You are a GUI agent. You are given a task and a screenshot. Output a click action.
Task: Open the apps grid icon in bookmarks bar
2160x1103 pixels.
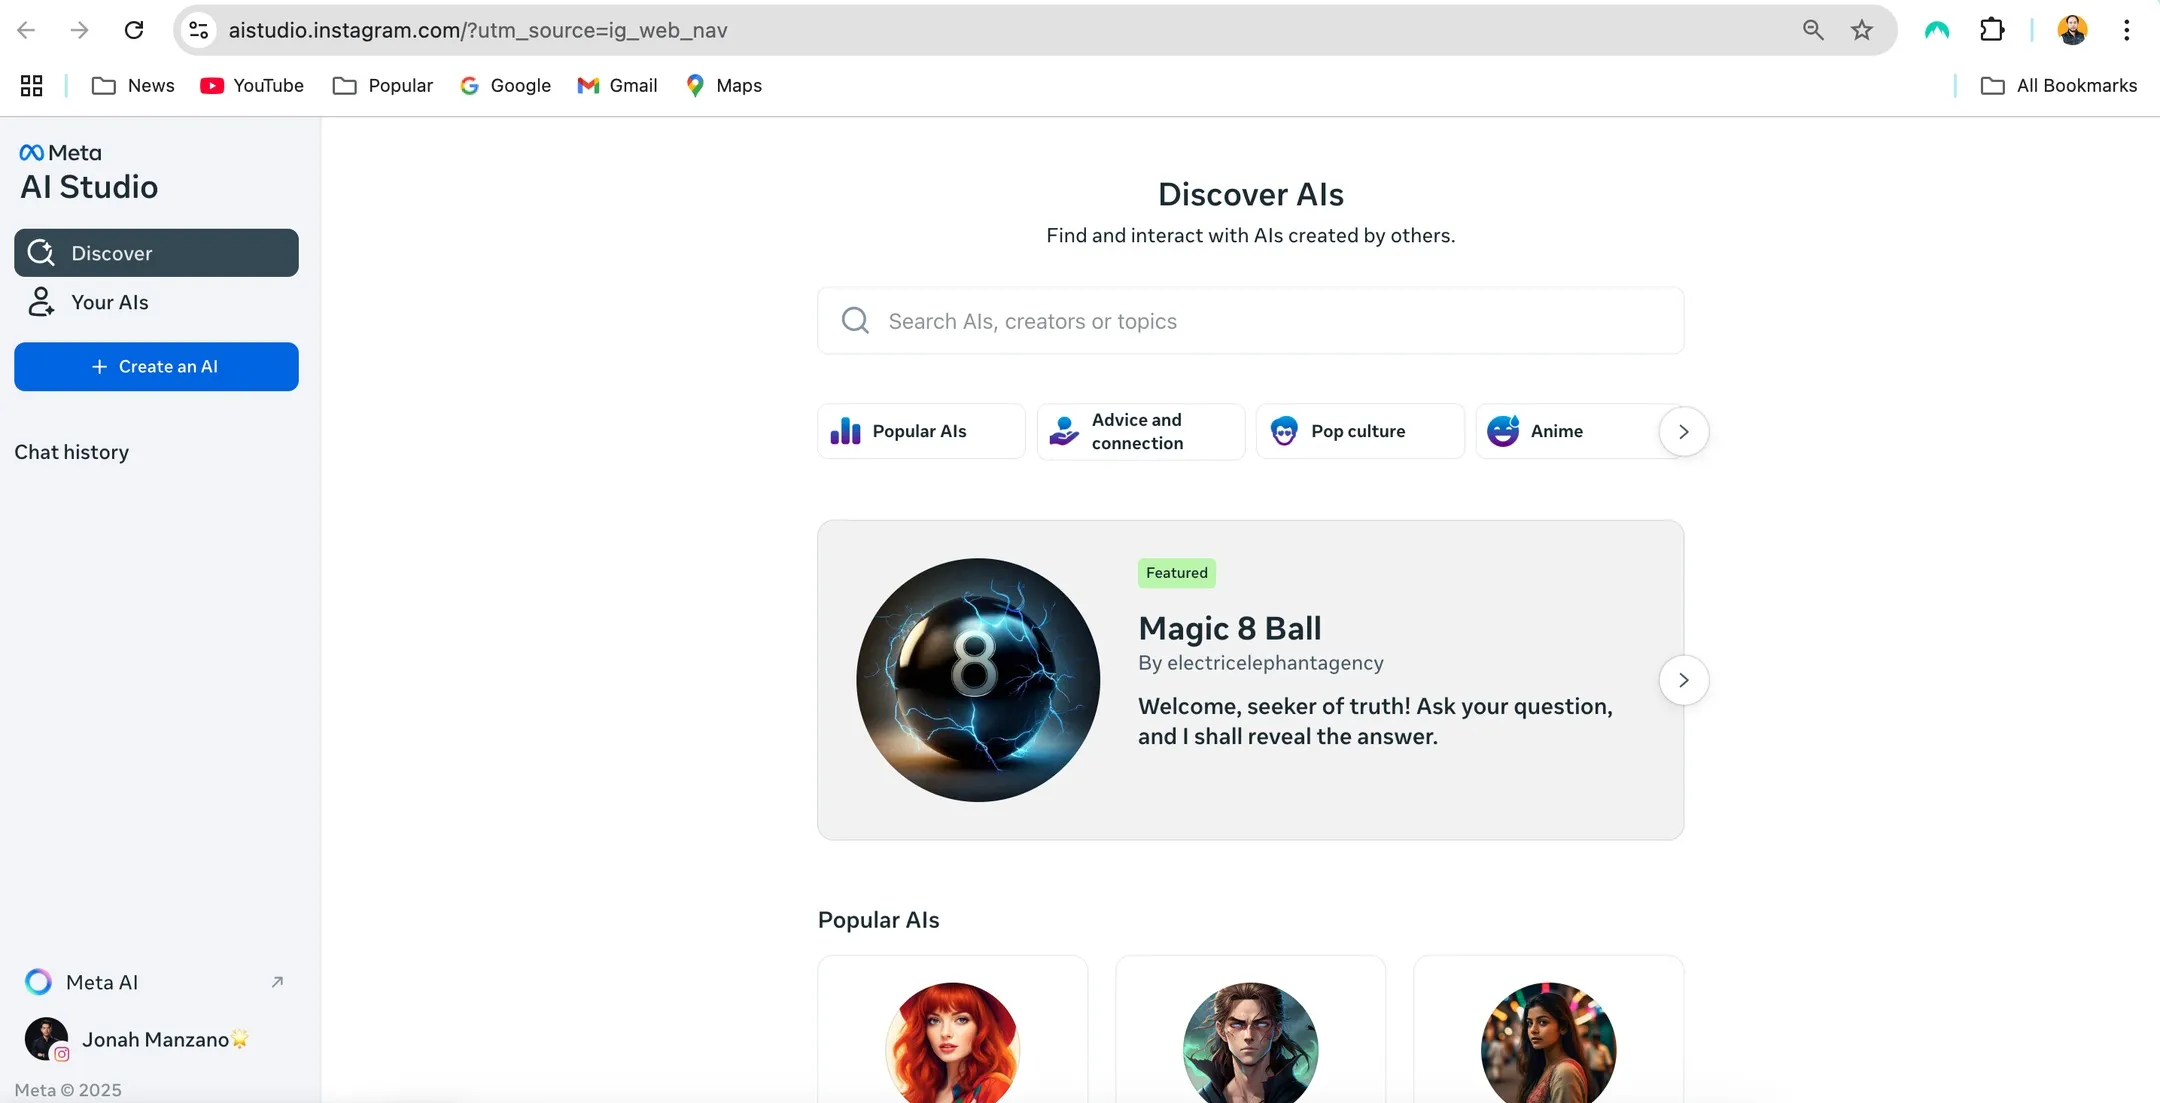coord(31,86)
